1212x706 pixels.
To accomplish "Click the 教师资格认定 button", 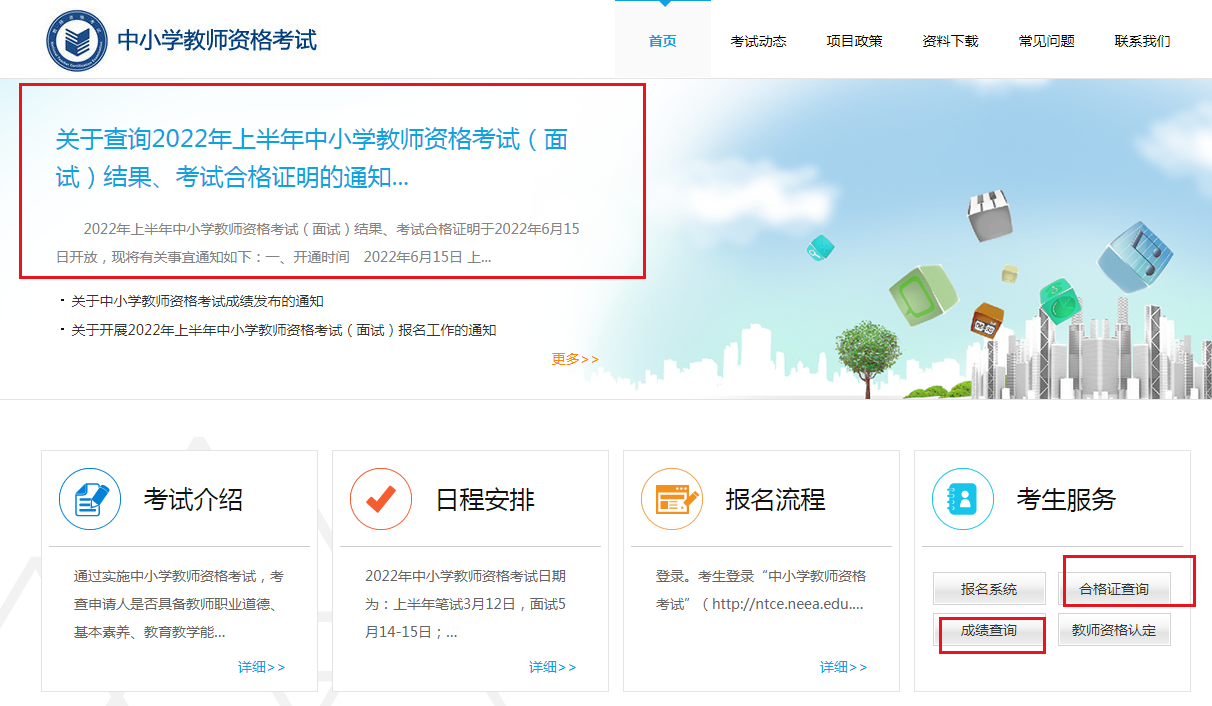I will [x=1113, y=630].
